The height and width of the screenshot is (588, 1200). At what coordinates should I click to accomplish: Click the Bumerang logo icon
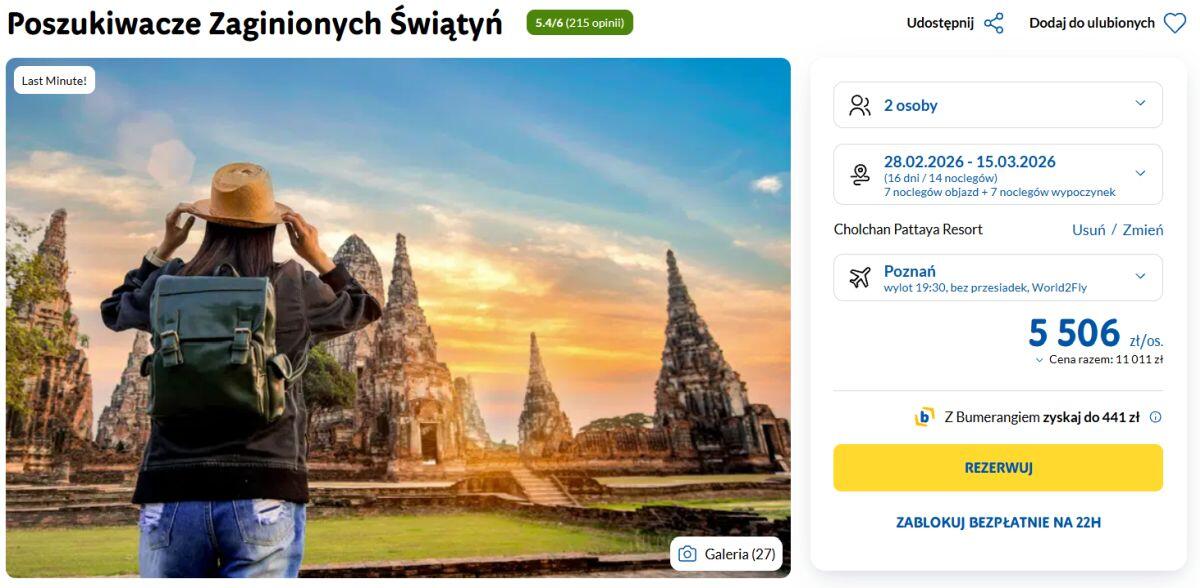click(x=924, y=417)
